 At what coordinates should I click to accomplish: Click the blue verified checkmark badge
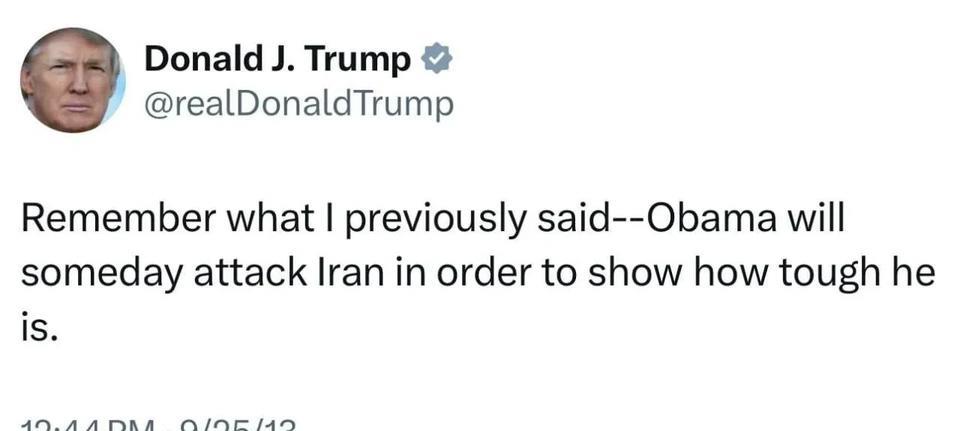tap(436, 60)
